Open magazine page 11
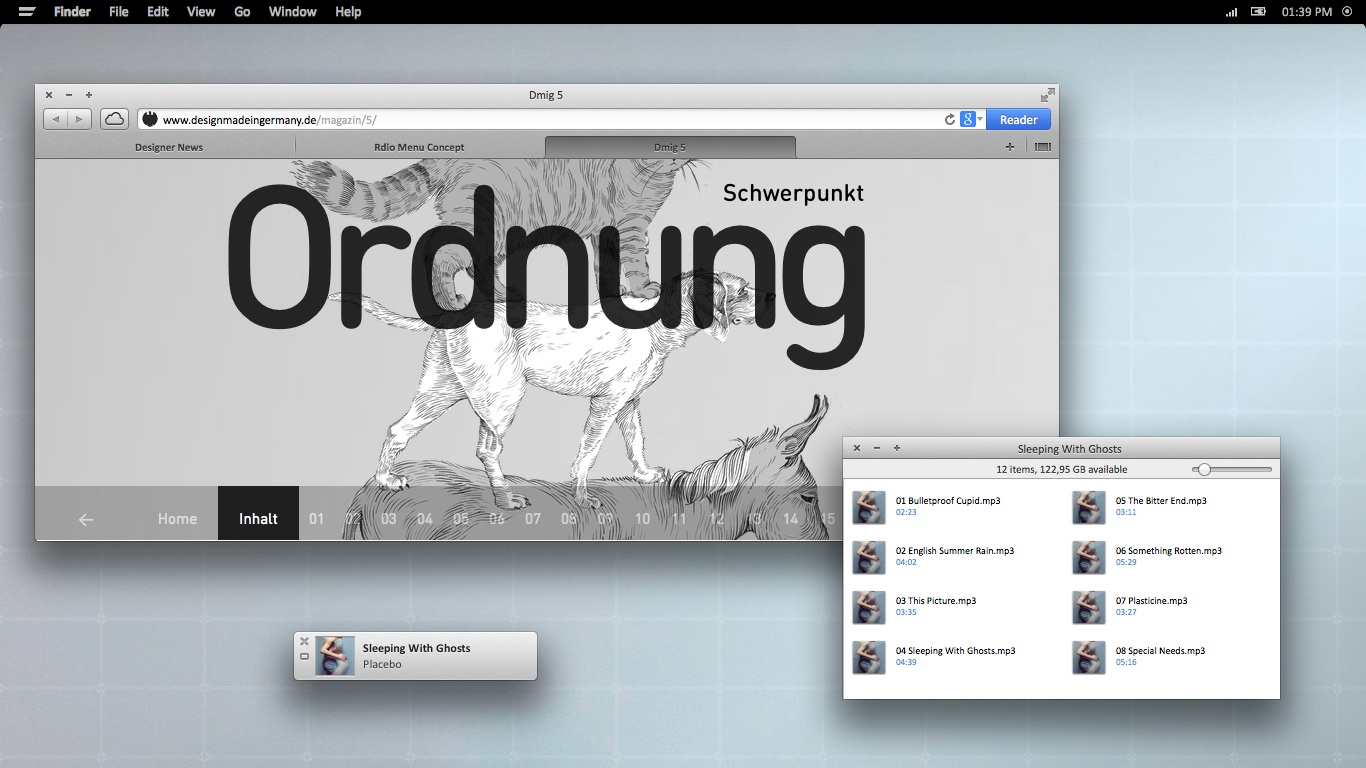Screen dimensions: 1366x768 point(680,519)
